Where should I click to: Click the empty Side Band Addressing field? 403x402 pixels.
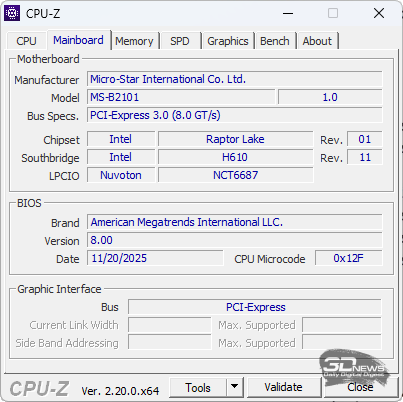pyautogui.click(x=170, y=343)
